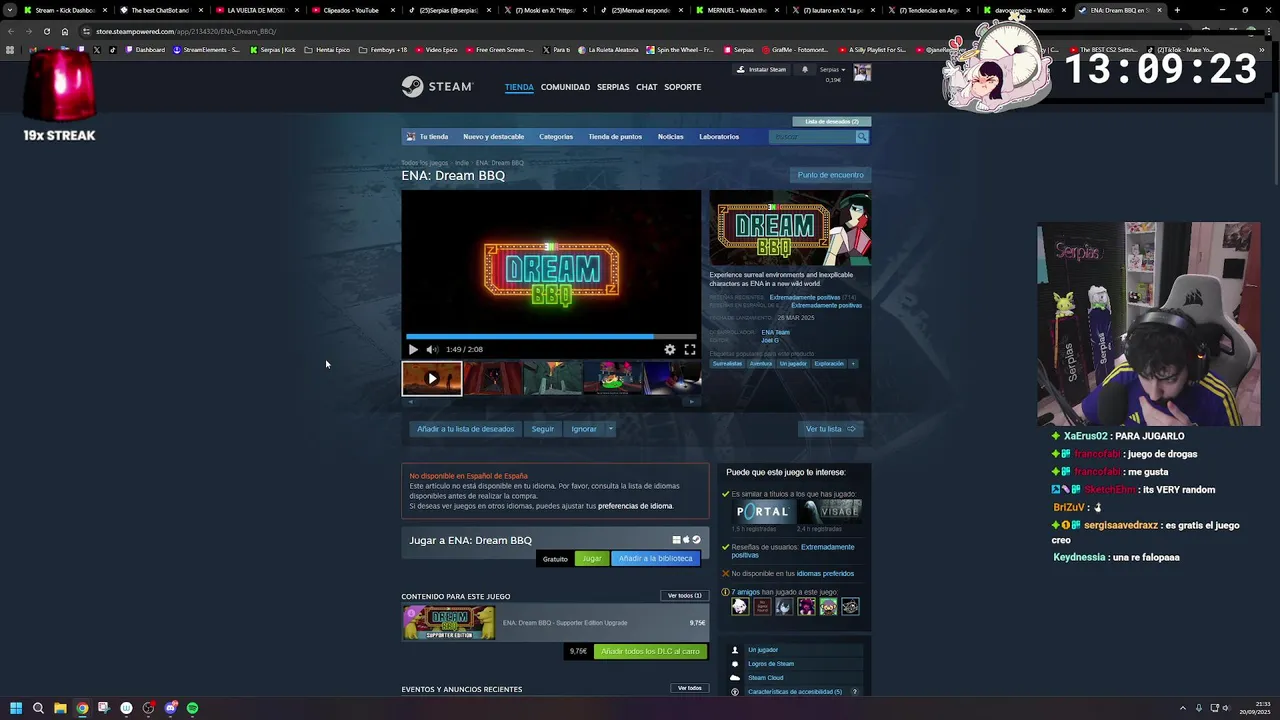The width and height of the screenshot is (1280, 720).
Task: Click Añadir a tu lista de deseados
Action: click(x=465, y=429)
